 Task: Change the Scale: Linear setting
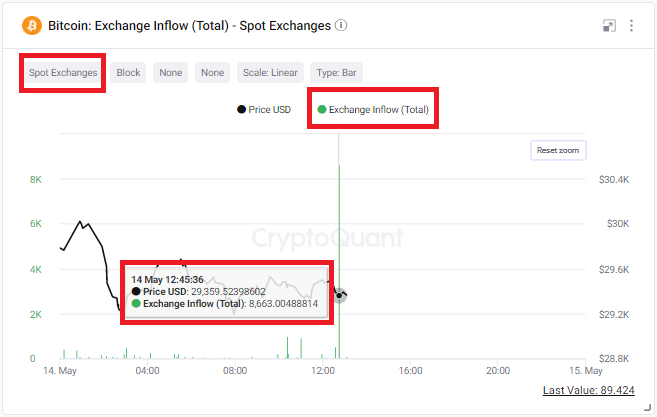point(270,73)
